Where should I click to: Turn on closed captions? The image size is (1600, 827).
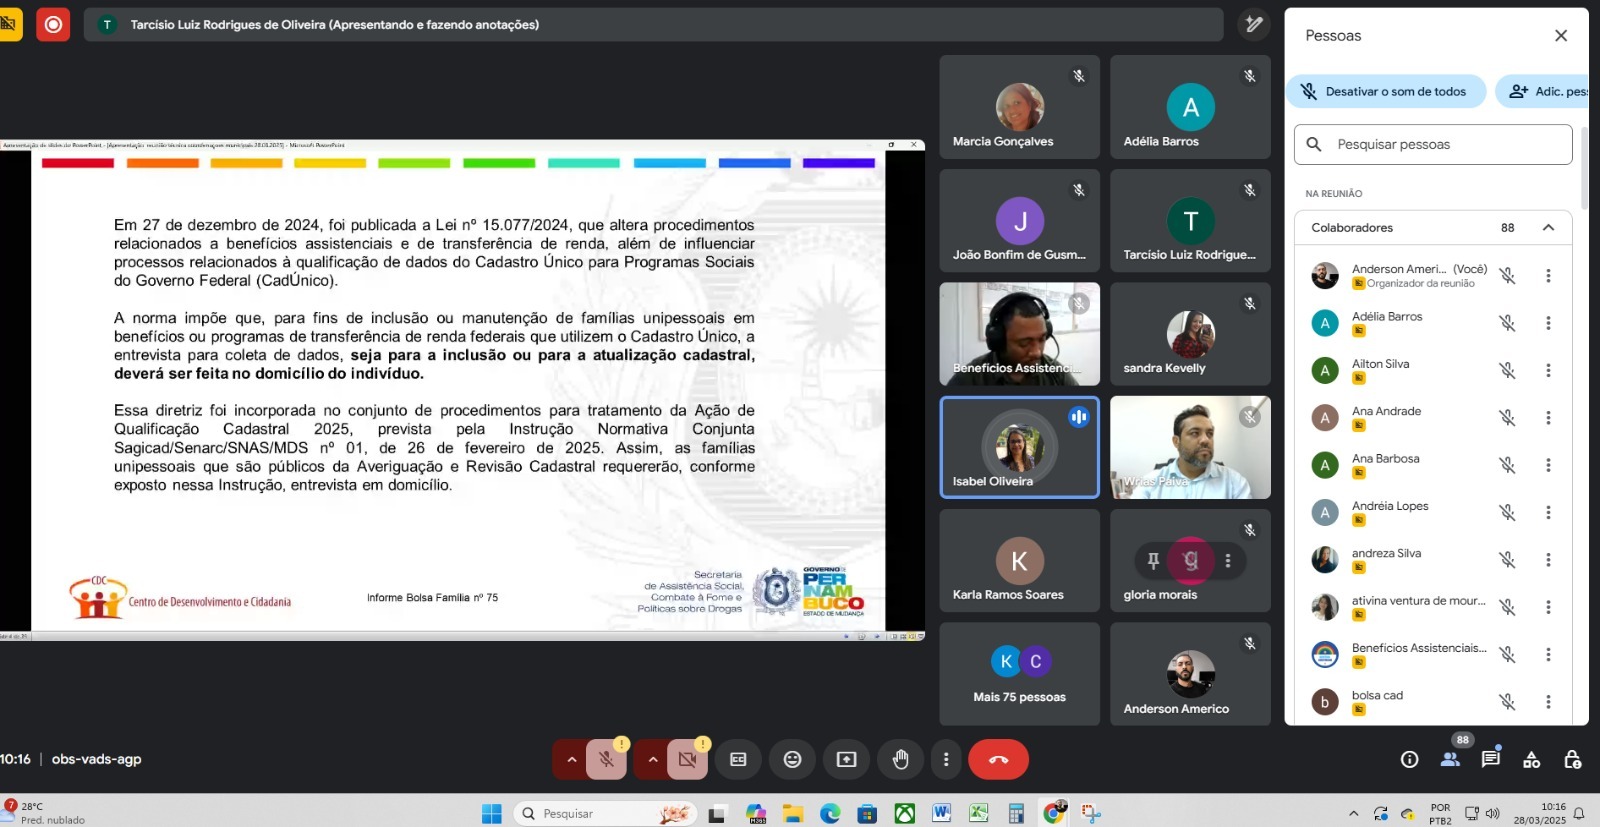point(738,760)
